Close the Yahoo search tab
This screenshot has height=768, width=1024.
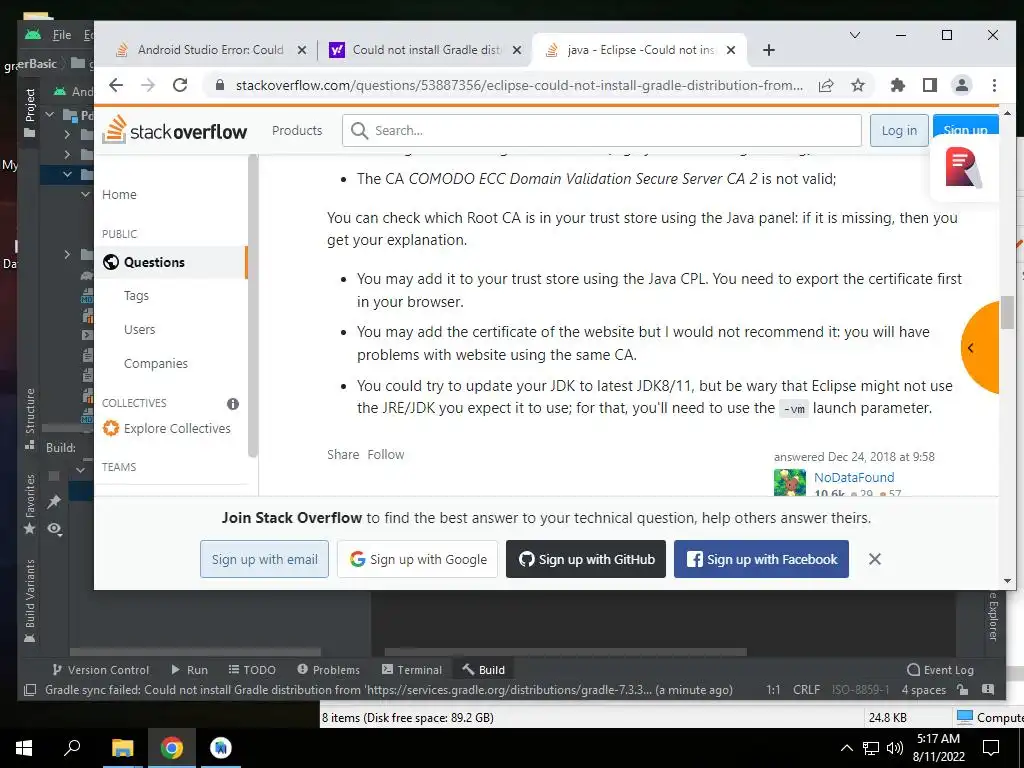pos(517,50)
